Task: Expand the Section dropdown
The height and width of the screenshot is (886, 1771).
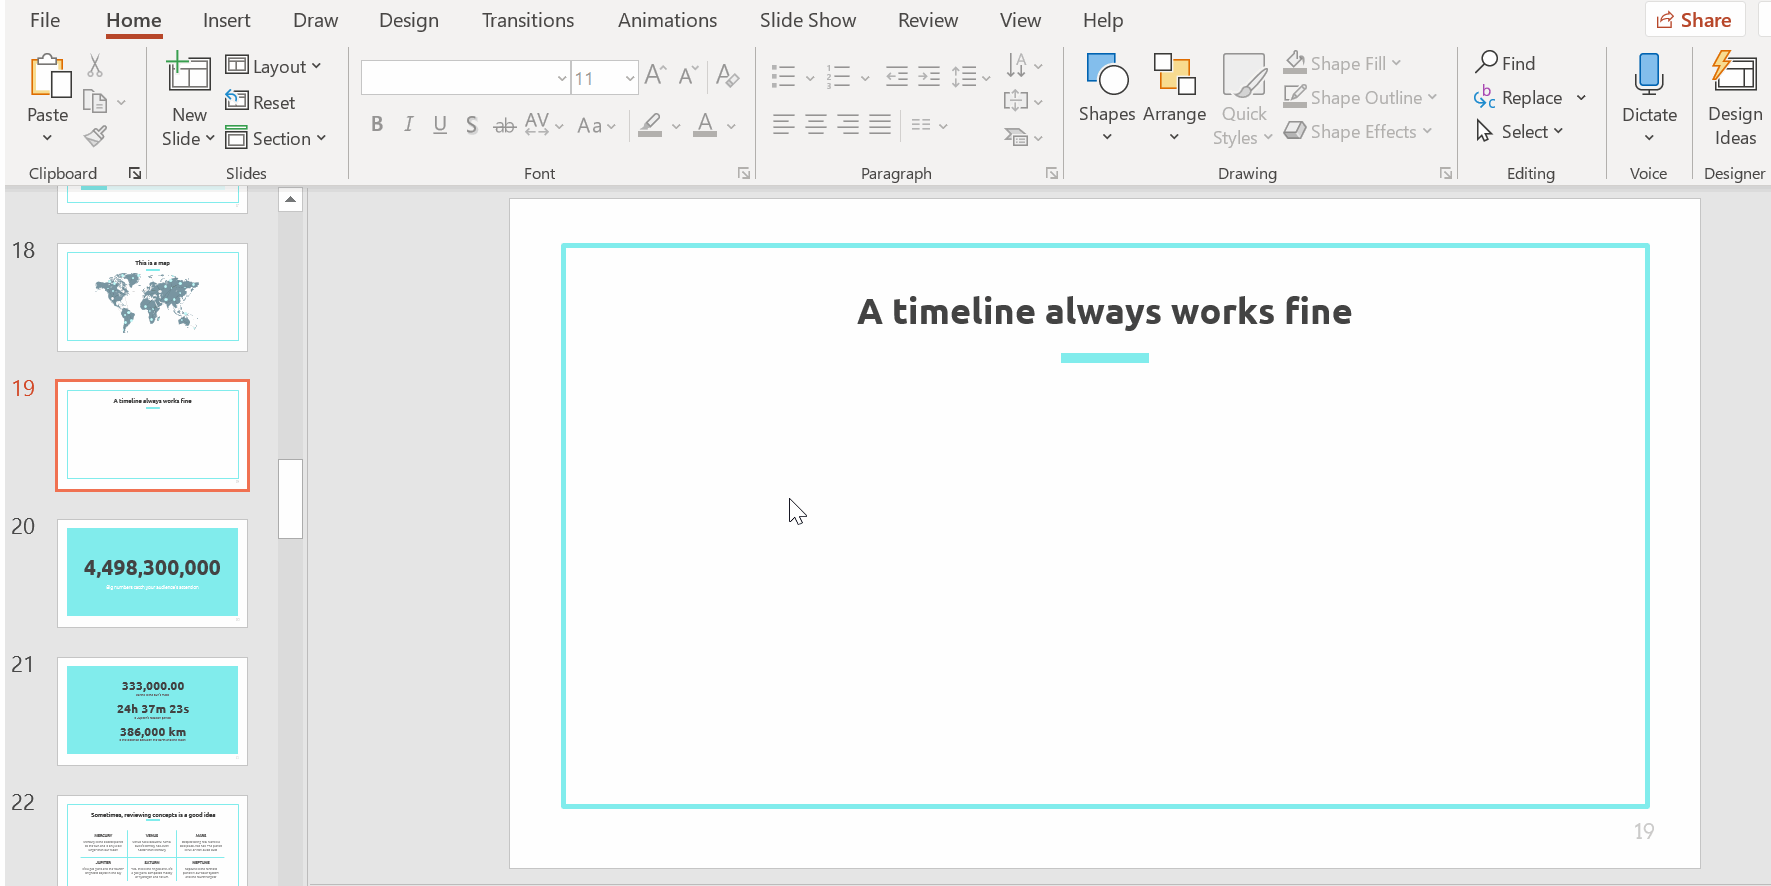Action: pos(276,138)
